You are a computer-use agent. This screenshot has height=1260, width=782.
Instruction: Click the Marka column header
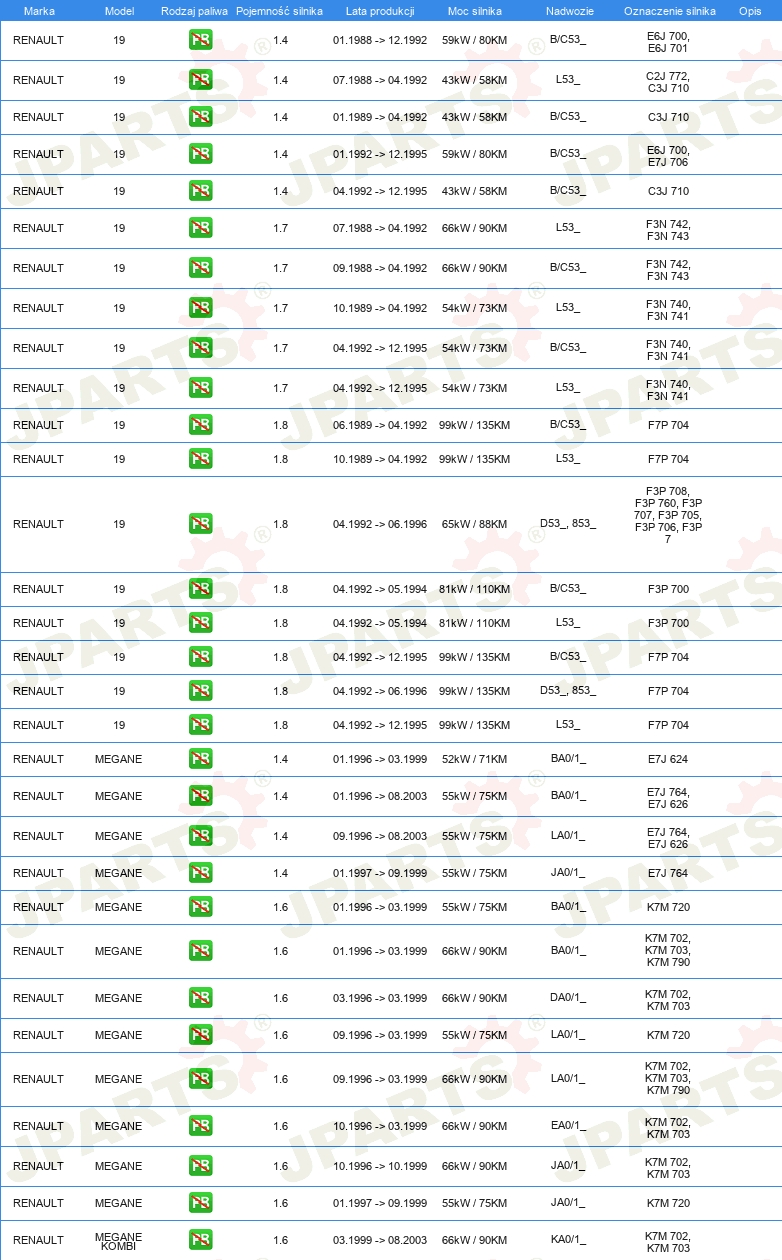click(39, 11)
